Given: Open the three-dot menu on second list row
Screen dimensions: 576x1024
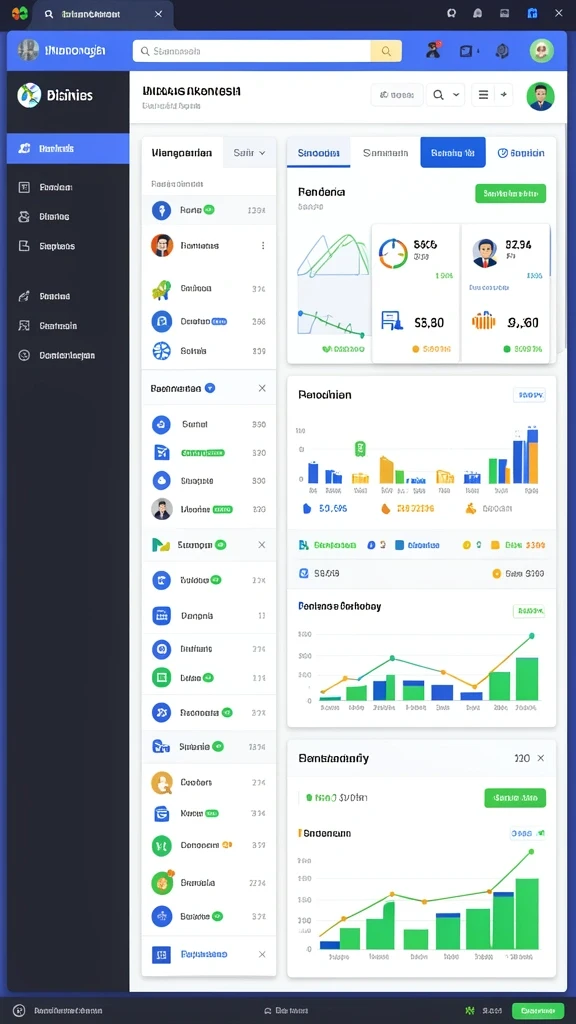Looking at the screenshot, I should click(x=263, y=246).
